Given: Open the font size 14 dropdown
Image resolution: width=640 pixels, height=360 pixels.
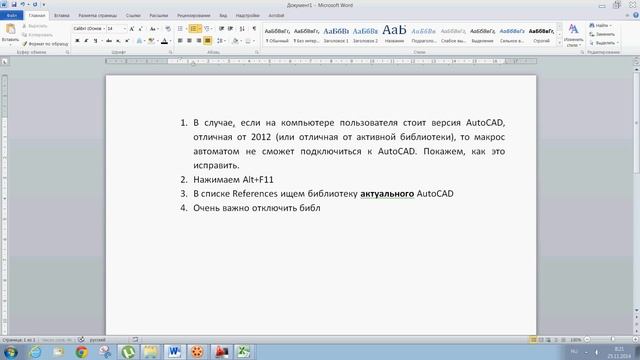Looking at the screenshot, I should click(124, 29).
